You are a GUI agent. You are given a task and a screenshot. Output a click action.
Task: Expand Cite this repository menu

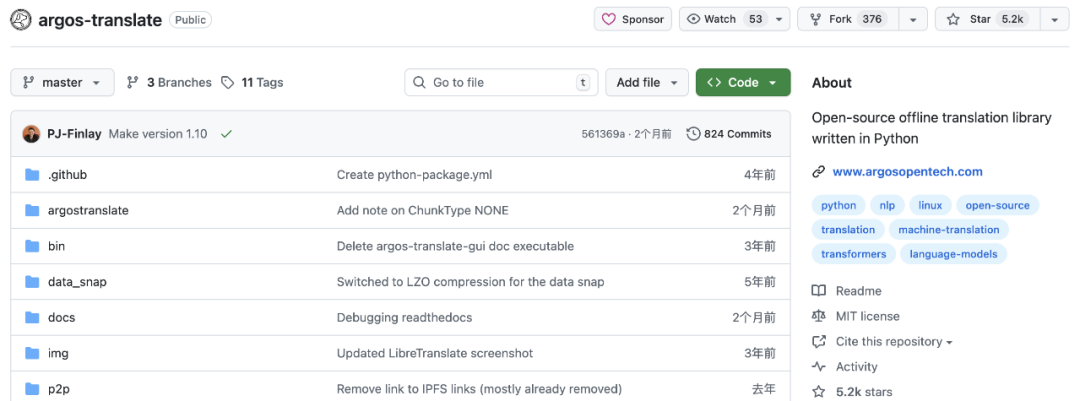point(894,342)
